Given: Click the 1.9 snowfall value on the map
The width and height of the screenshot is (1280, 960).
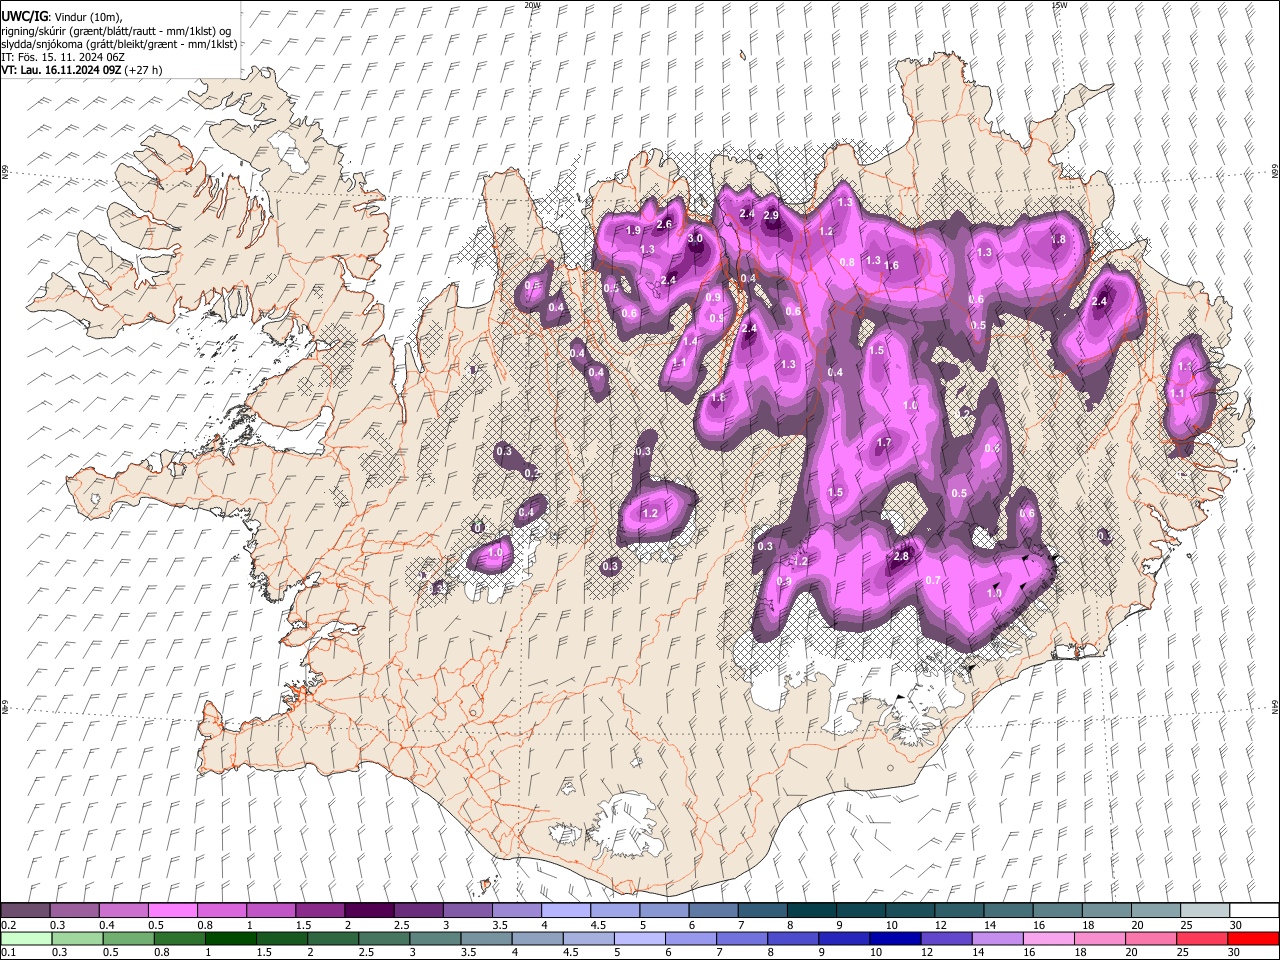Looking at the screenshot, I should click(x=633, y=230).
